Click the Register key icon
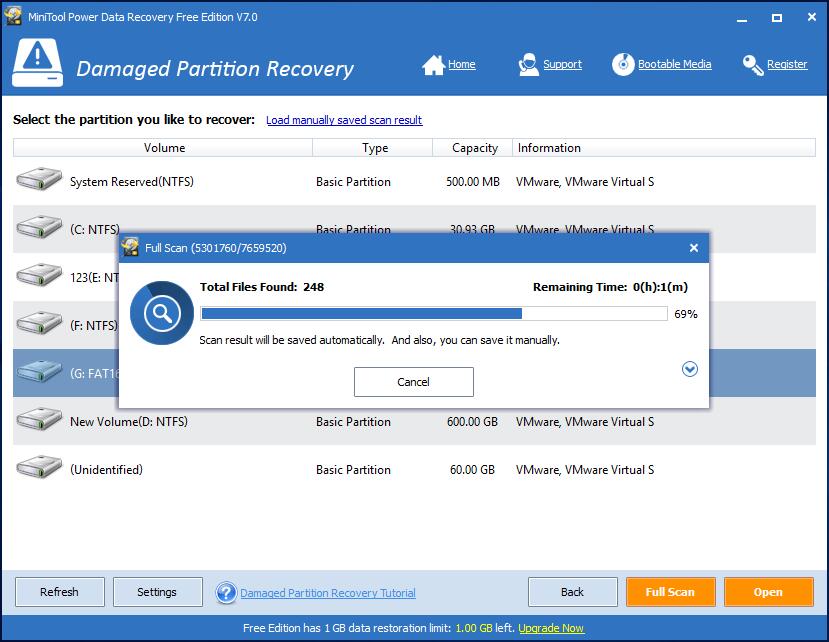This screenshot has height=642, width=829. (x=751, y=64)
